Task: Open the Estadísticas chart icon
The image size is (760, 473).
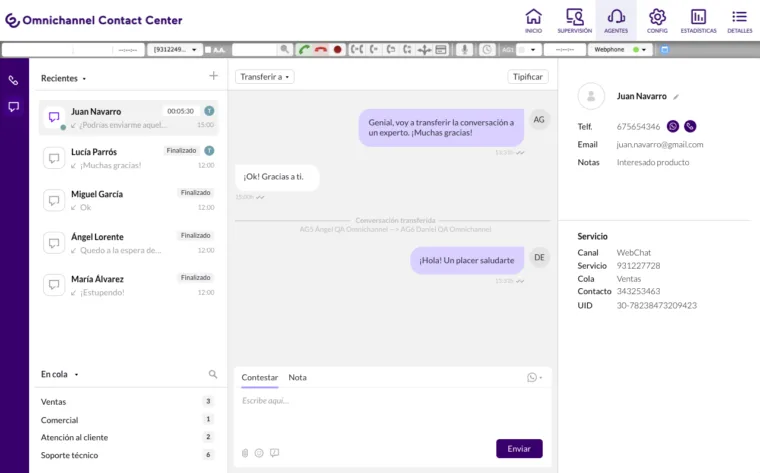Action: click(698, 20)
